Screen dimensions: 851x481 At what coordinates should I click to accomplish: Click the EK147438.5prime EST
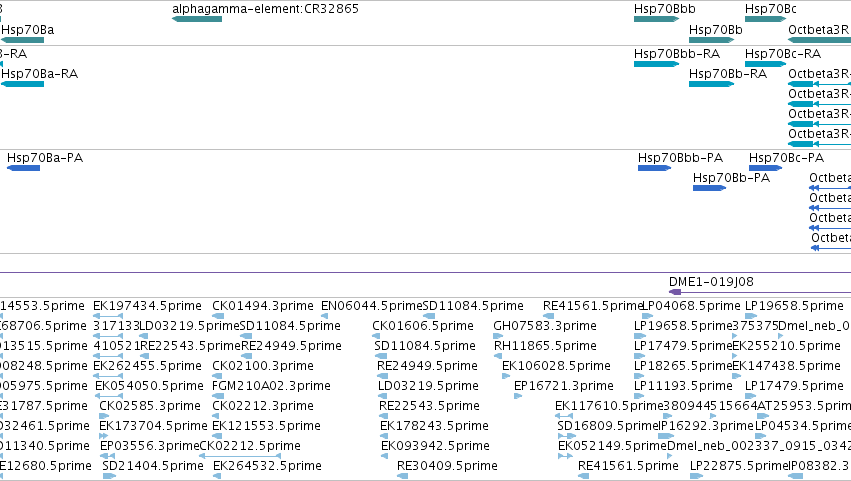pyautogui.click(x=738, y=376)
